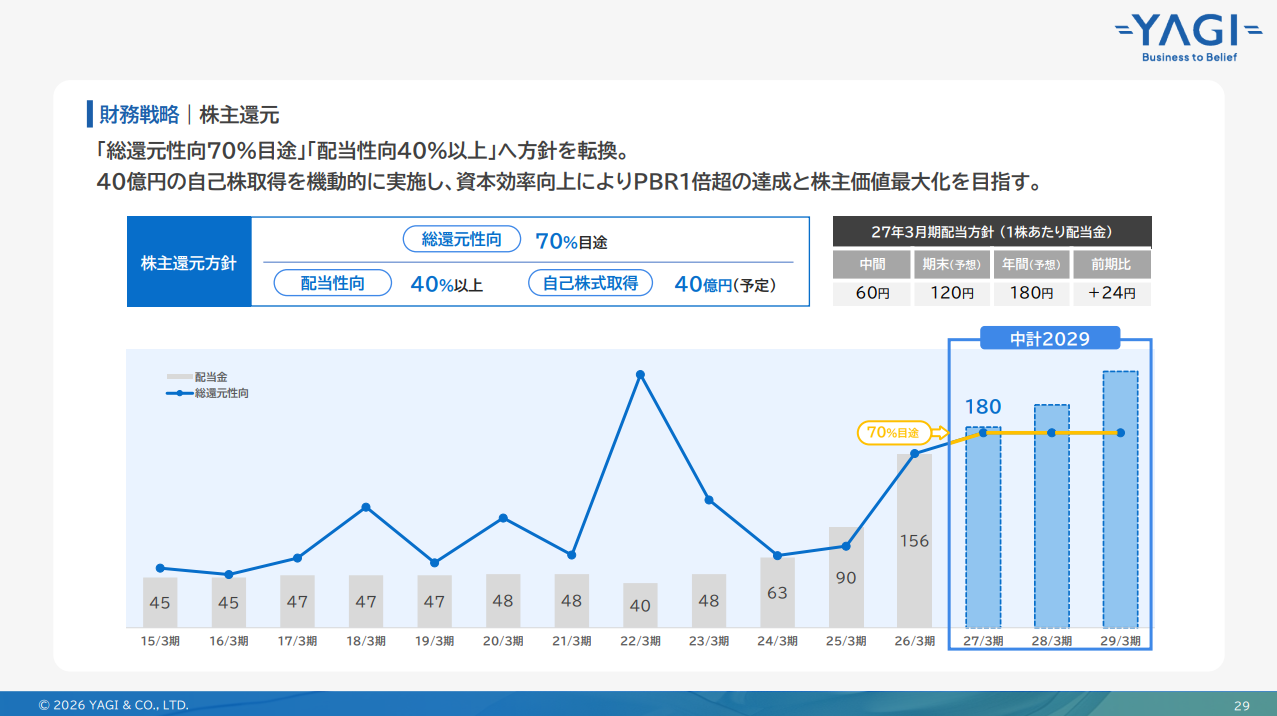Image resolution: width=1277 pixels, height=716 pixels.
Task: Click the 24/3期 axis label
Action: click(x=777, y=642)
